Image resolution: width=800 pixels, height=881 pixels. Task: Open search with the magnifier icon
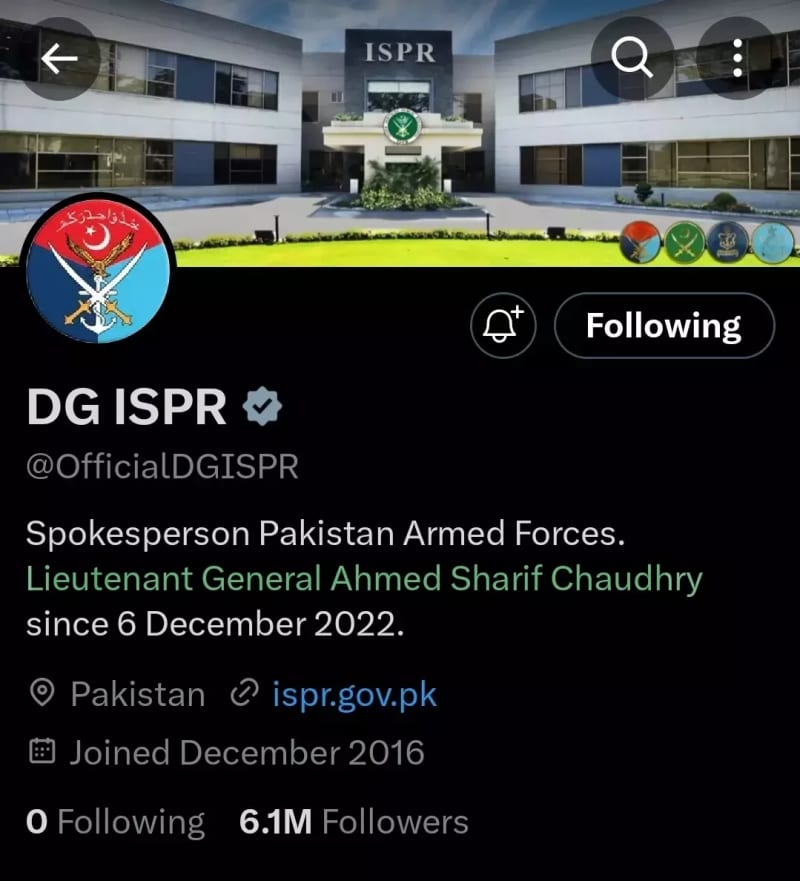click(633, 57)
